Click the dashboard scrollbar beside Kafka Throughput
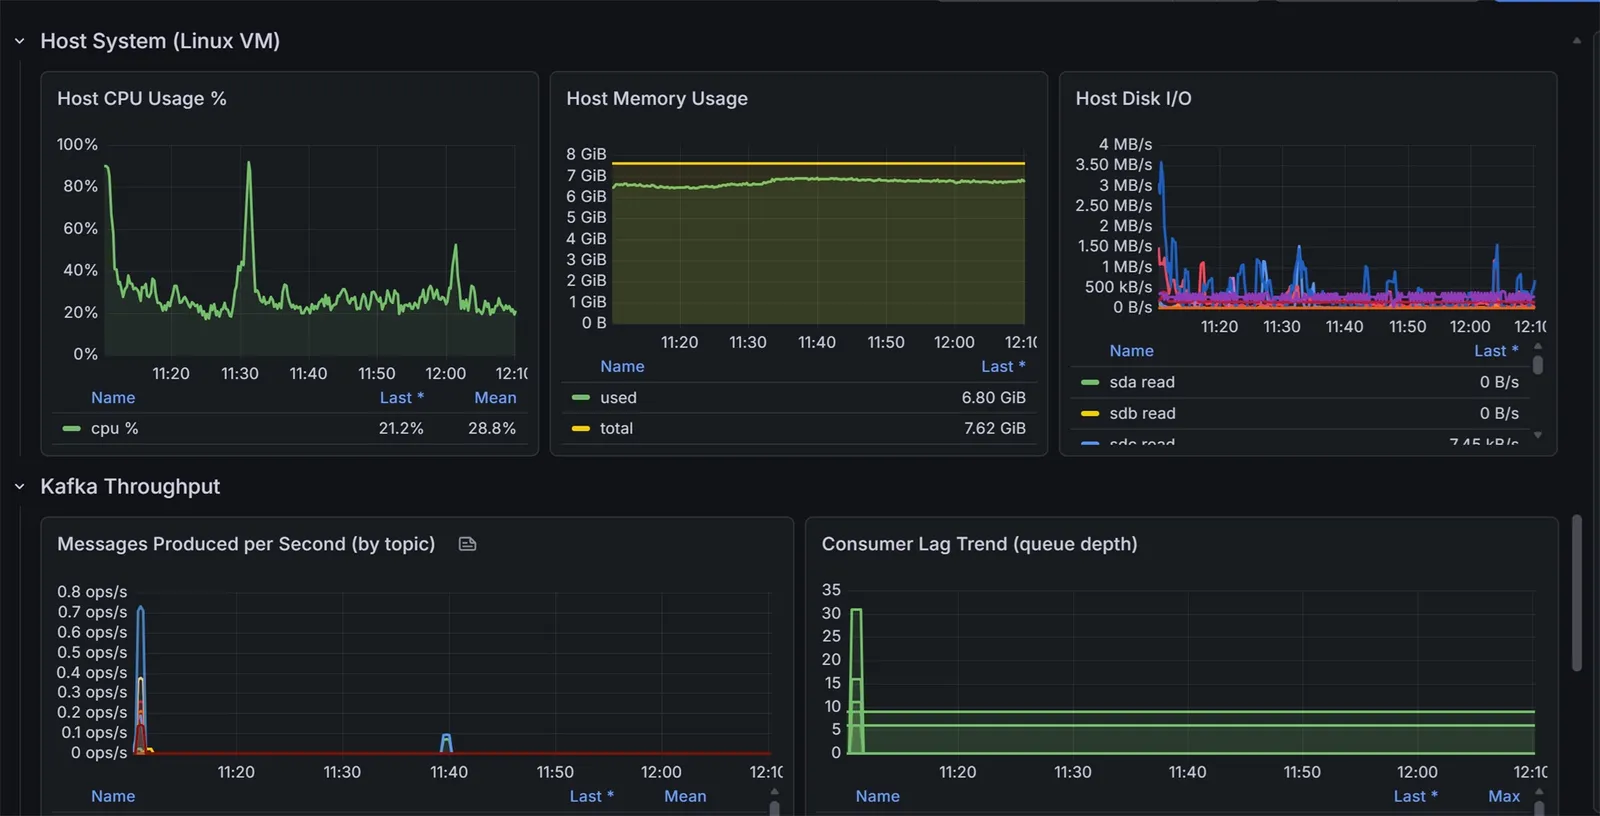The width and height of the screenshot is (1600, 816). tap(1577, 593)
